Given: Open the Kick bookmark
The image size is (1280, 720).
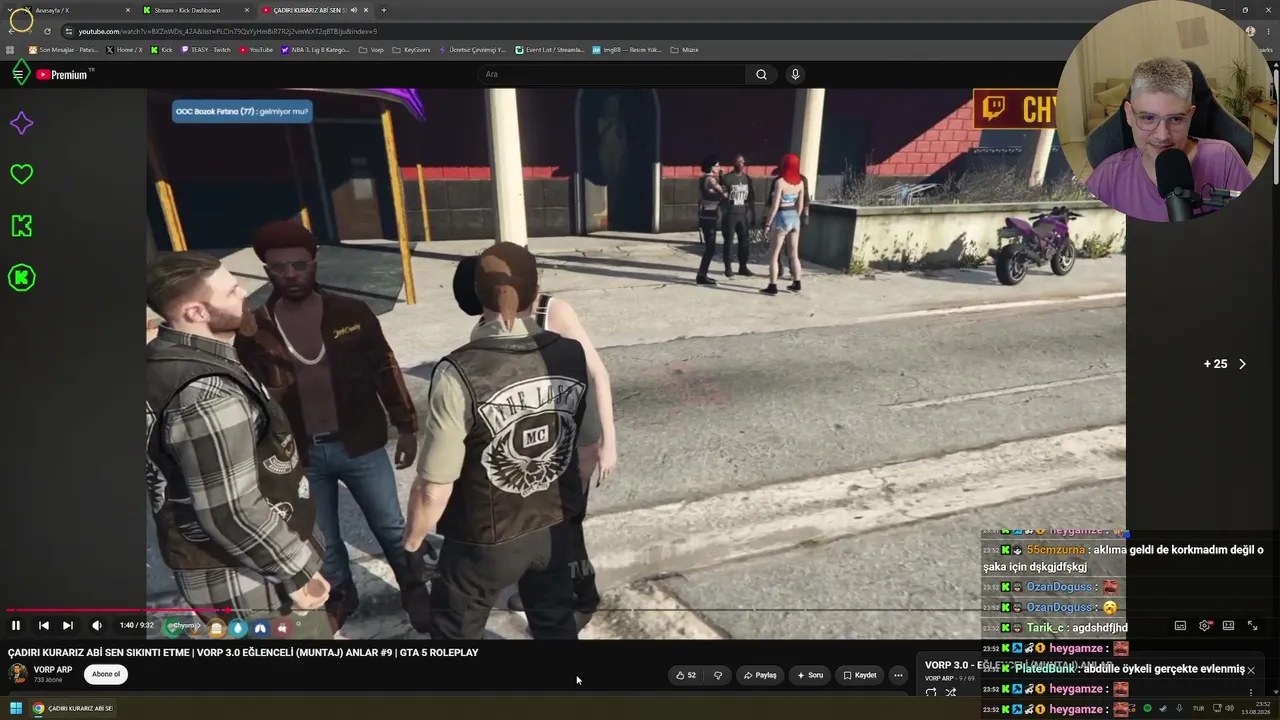Looking at the screenshot, I should [161, 50].
